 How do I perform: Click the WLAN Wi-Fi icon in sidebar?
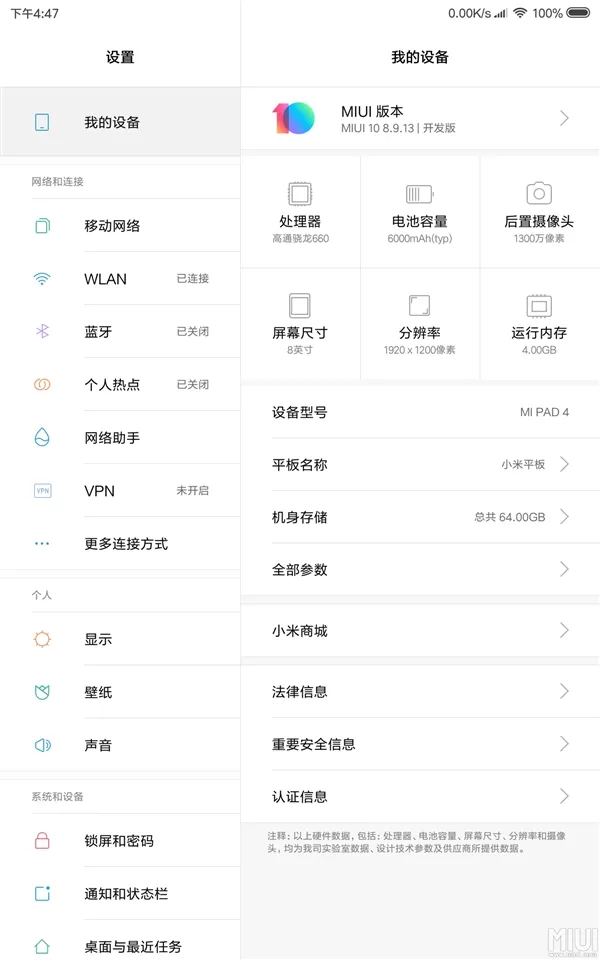pos(42,279)
